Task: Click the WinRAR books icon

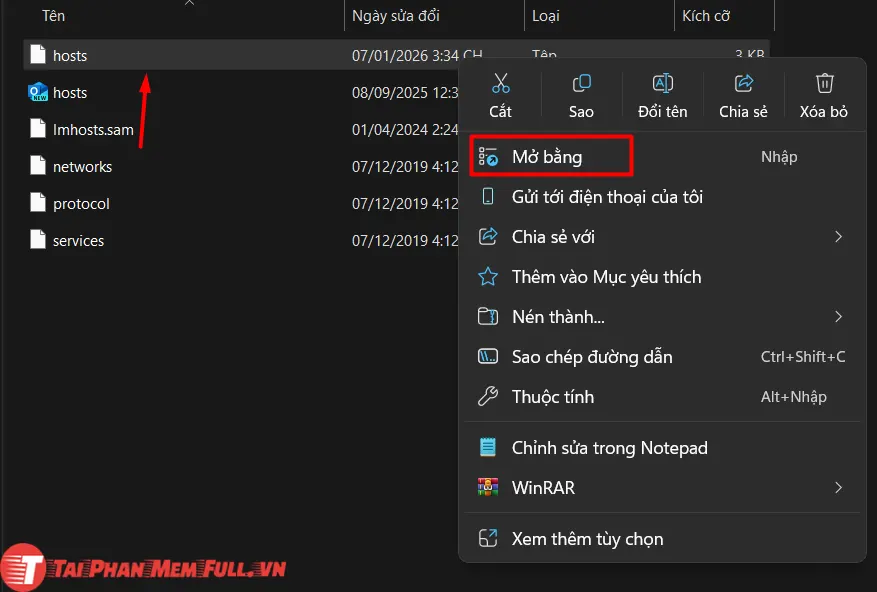Action: pos(489,487)
